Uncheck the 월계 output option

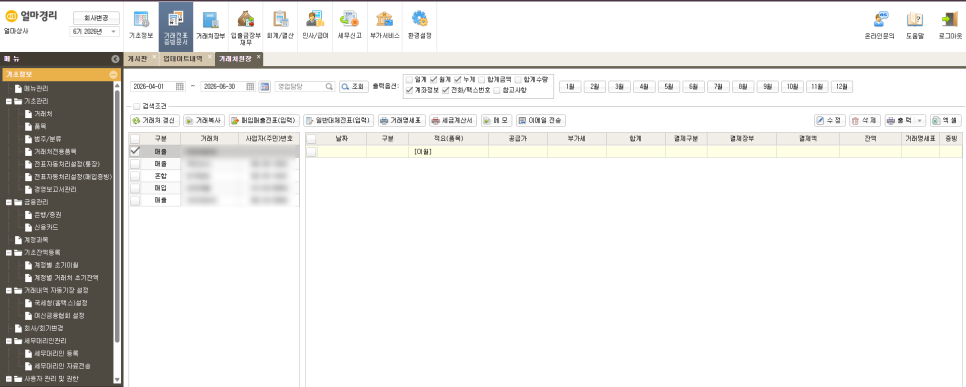(434, 79)
